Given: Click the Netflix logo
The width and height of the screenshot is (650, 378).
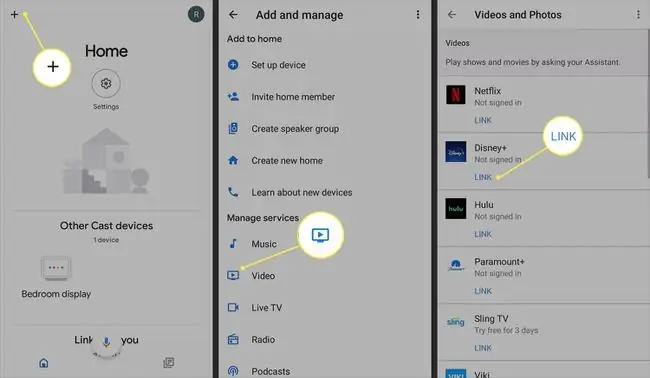Looking at the screenshot, I should pyautogui.click(x=456, y=94).
